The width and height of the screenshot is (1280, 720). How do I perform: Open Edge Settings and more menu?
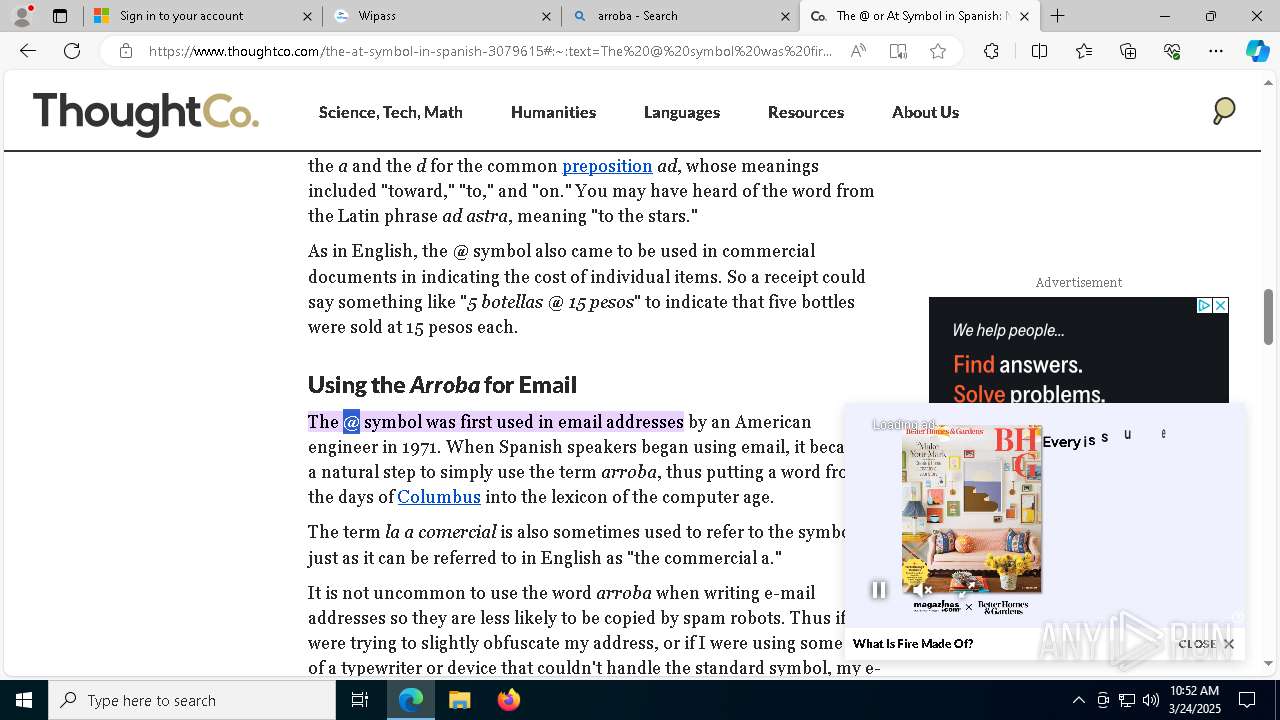point(1216,51)
